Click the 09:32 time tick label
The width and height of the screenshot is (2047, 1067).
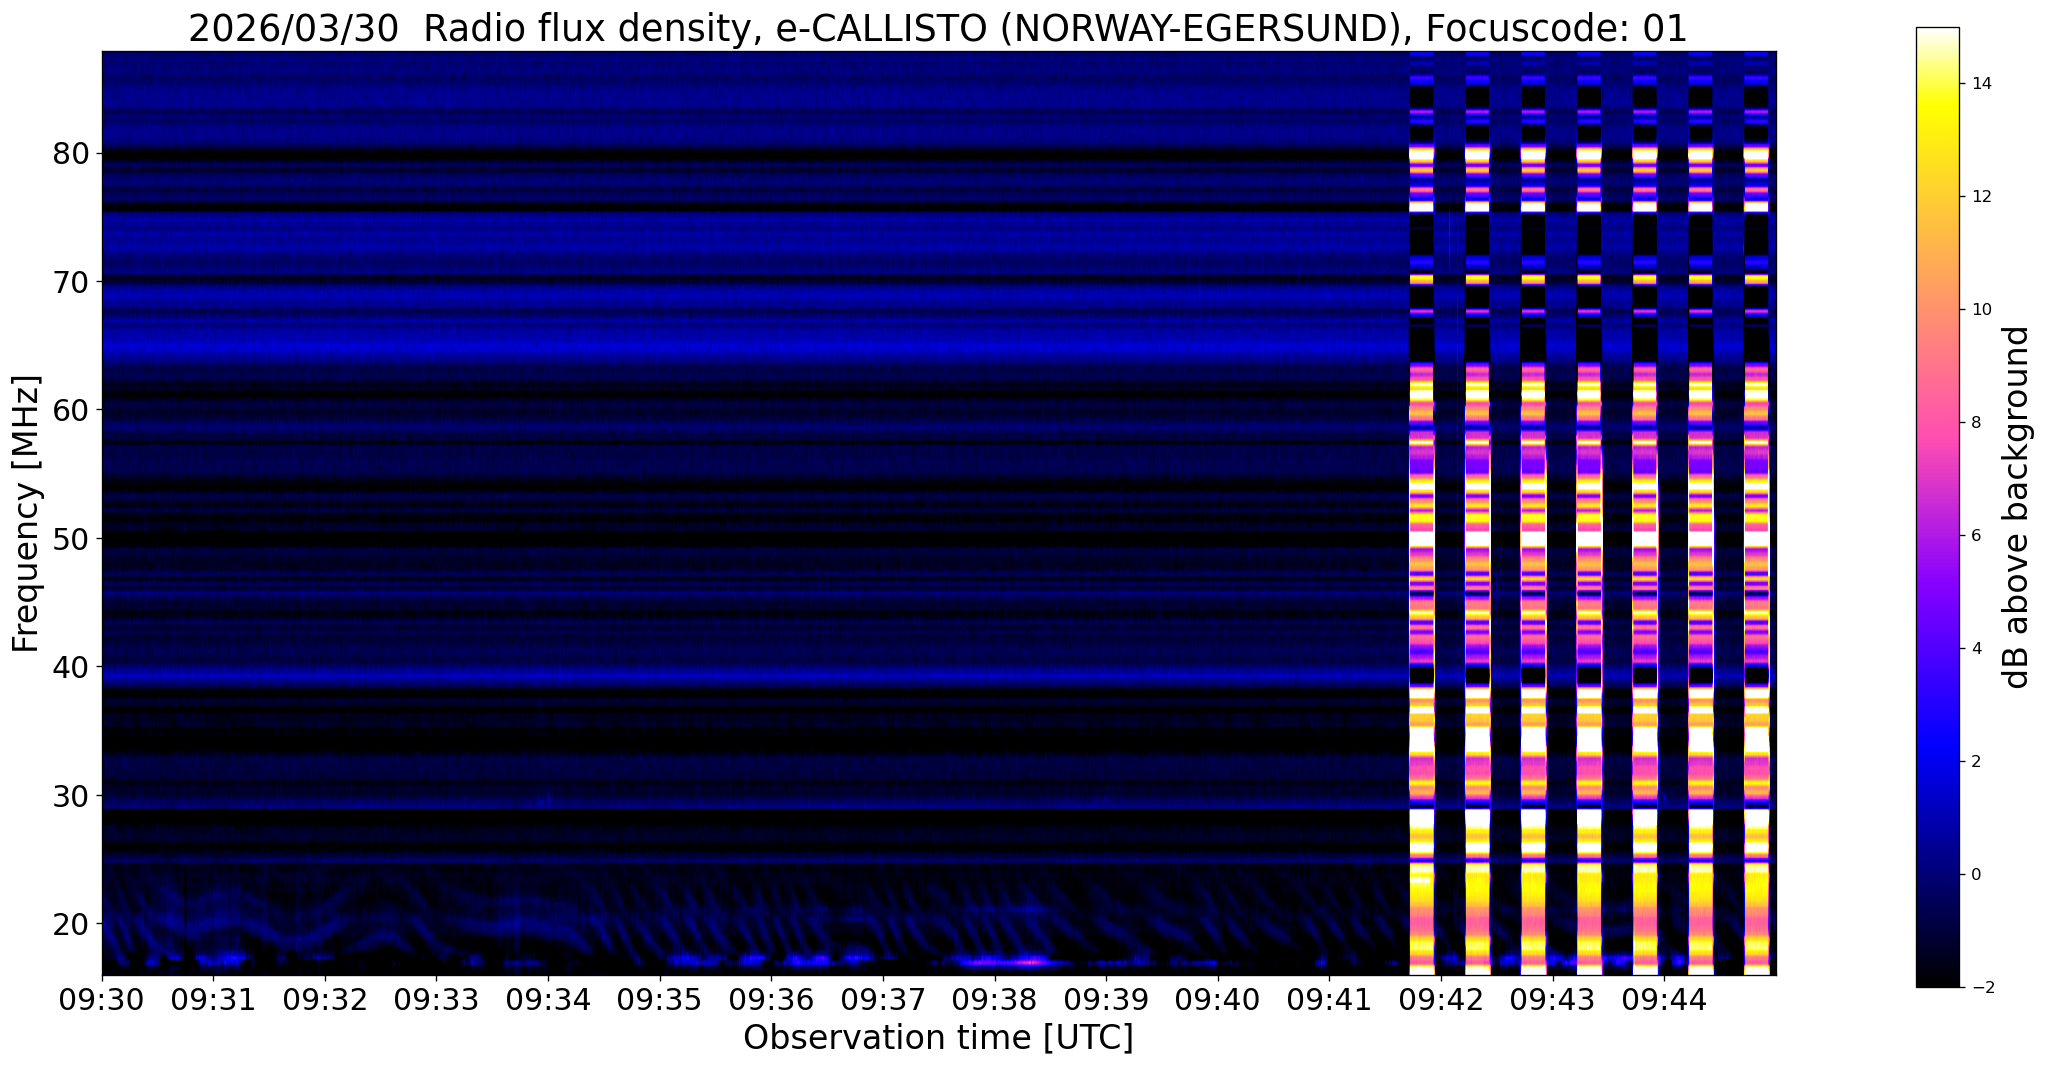click(325, 1000)
